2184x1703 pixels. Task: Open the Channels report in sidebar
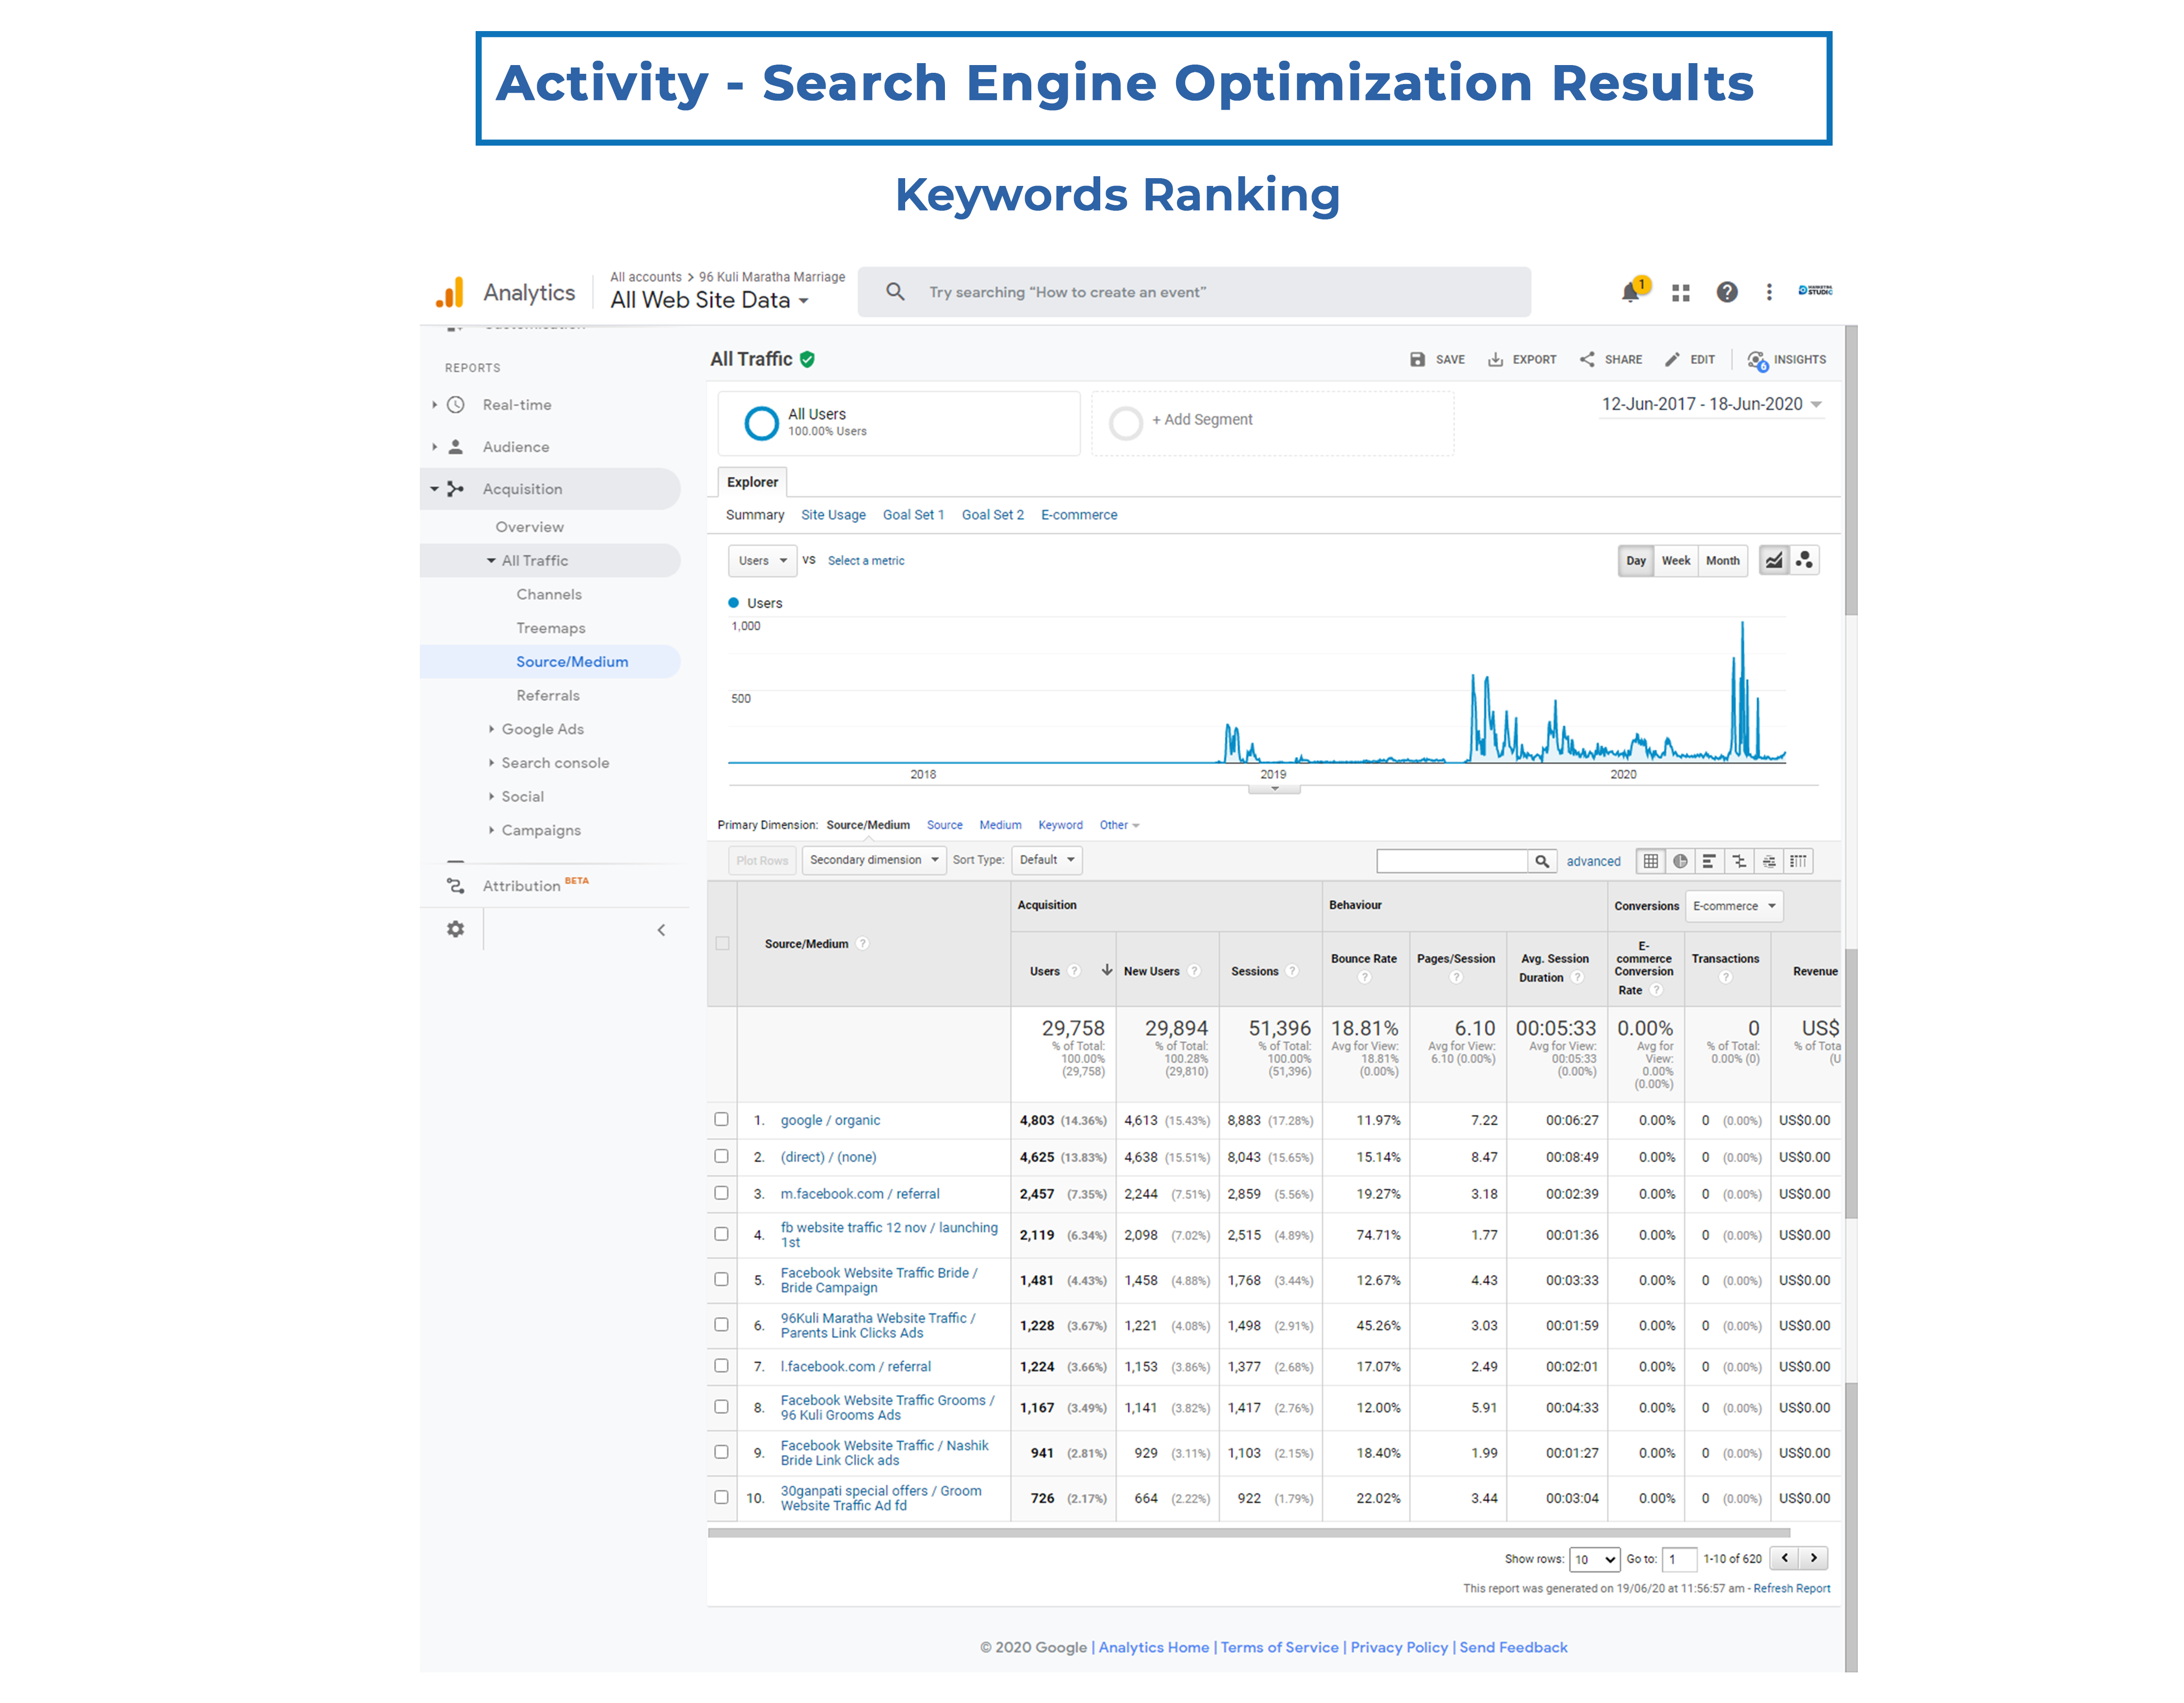pyautogui.click(x=549, y=594)
